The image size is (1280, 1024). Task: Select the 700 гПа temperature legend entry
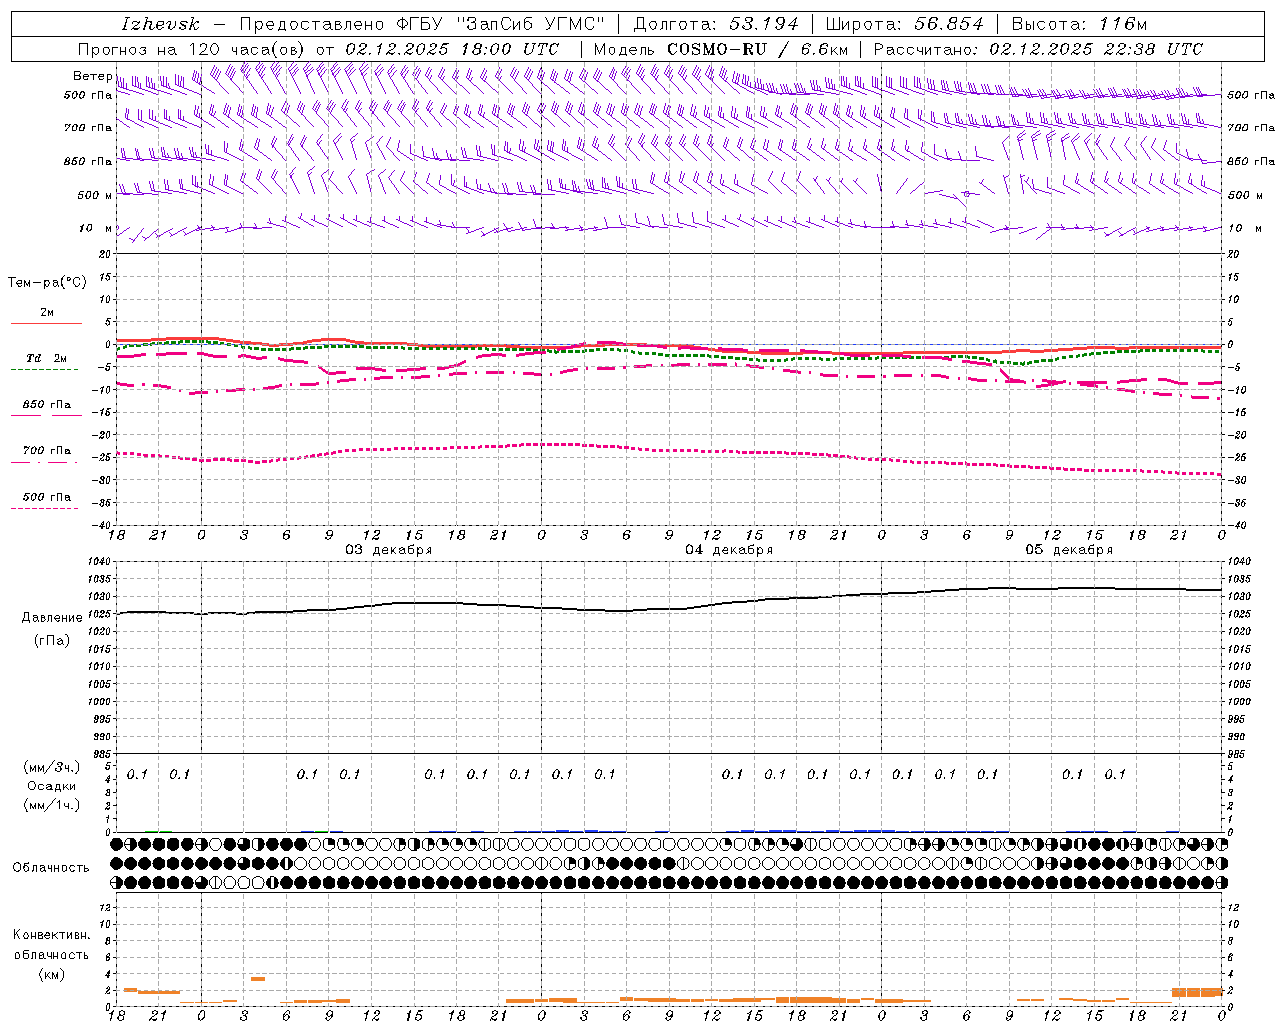[x=47, y=451]
